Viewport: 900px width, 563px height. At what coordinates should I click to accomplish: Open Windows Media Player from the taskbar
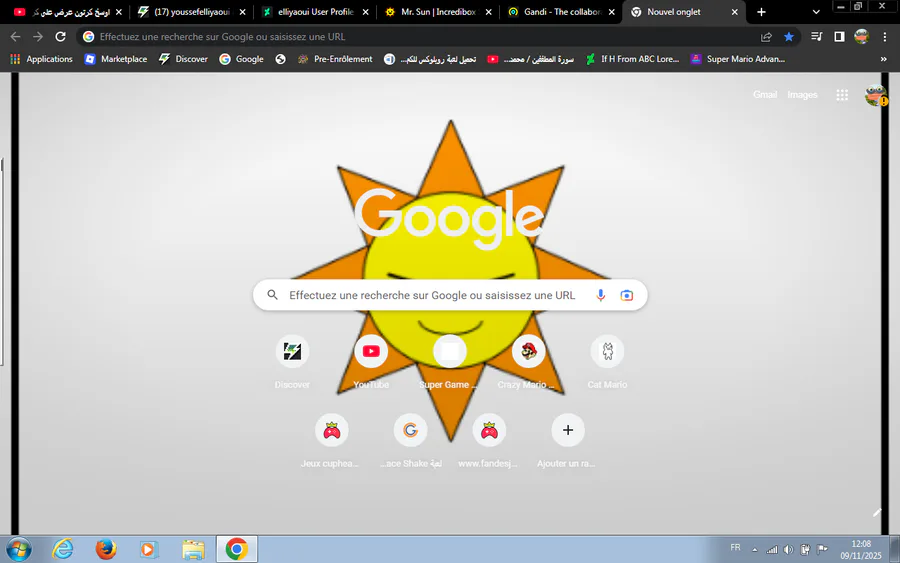[x=149, y=550]
